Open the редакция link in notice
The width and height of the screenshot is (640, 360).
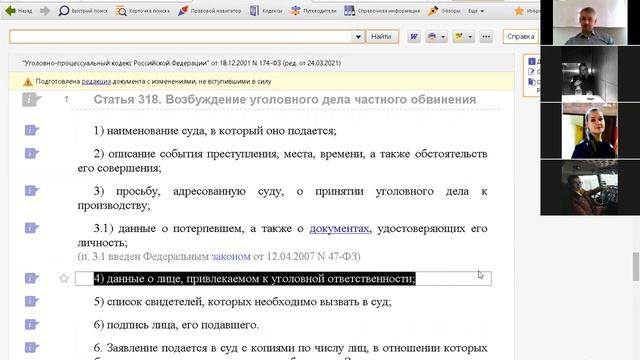96,81
